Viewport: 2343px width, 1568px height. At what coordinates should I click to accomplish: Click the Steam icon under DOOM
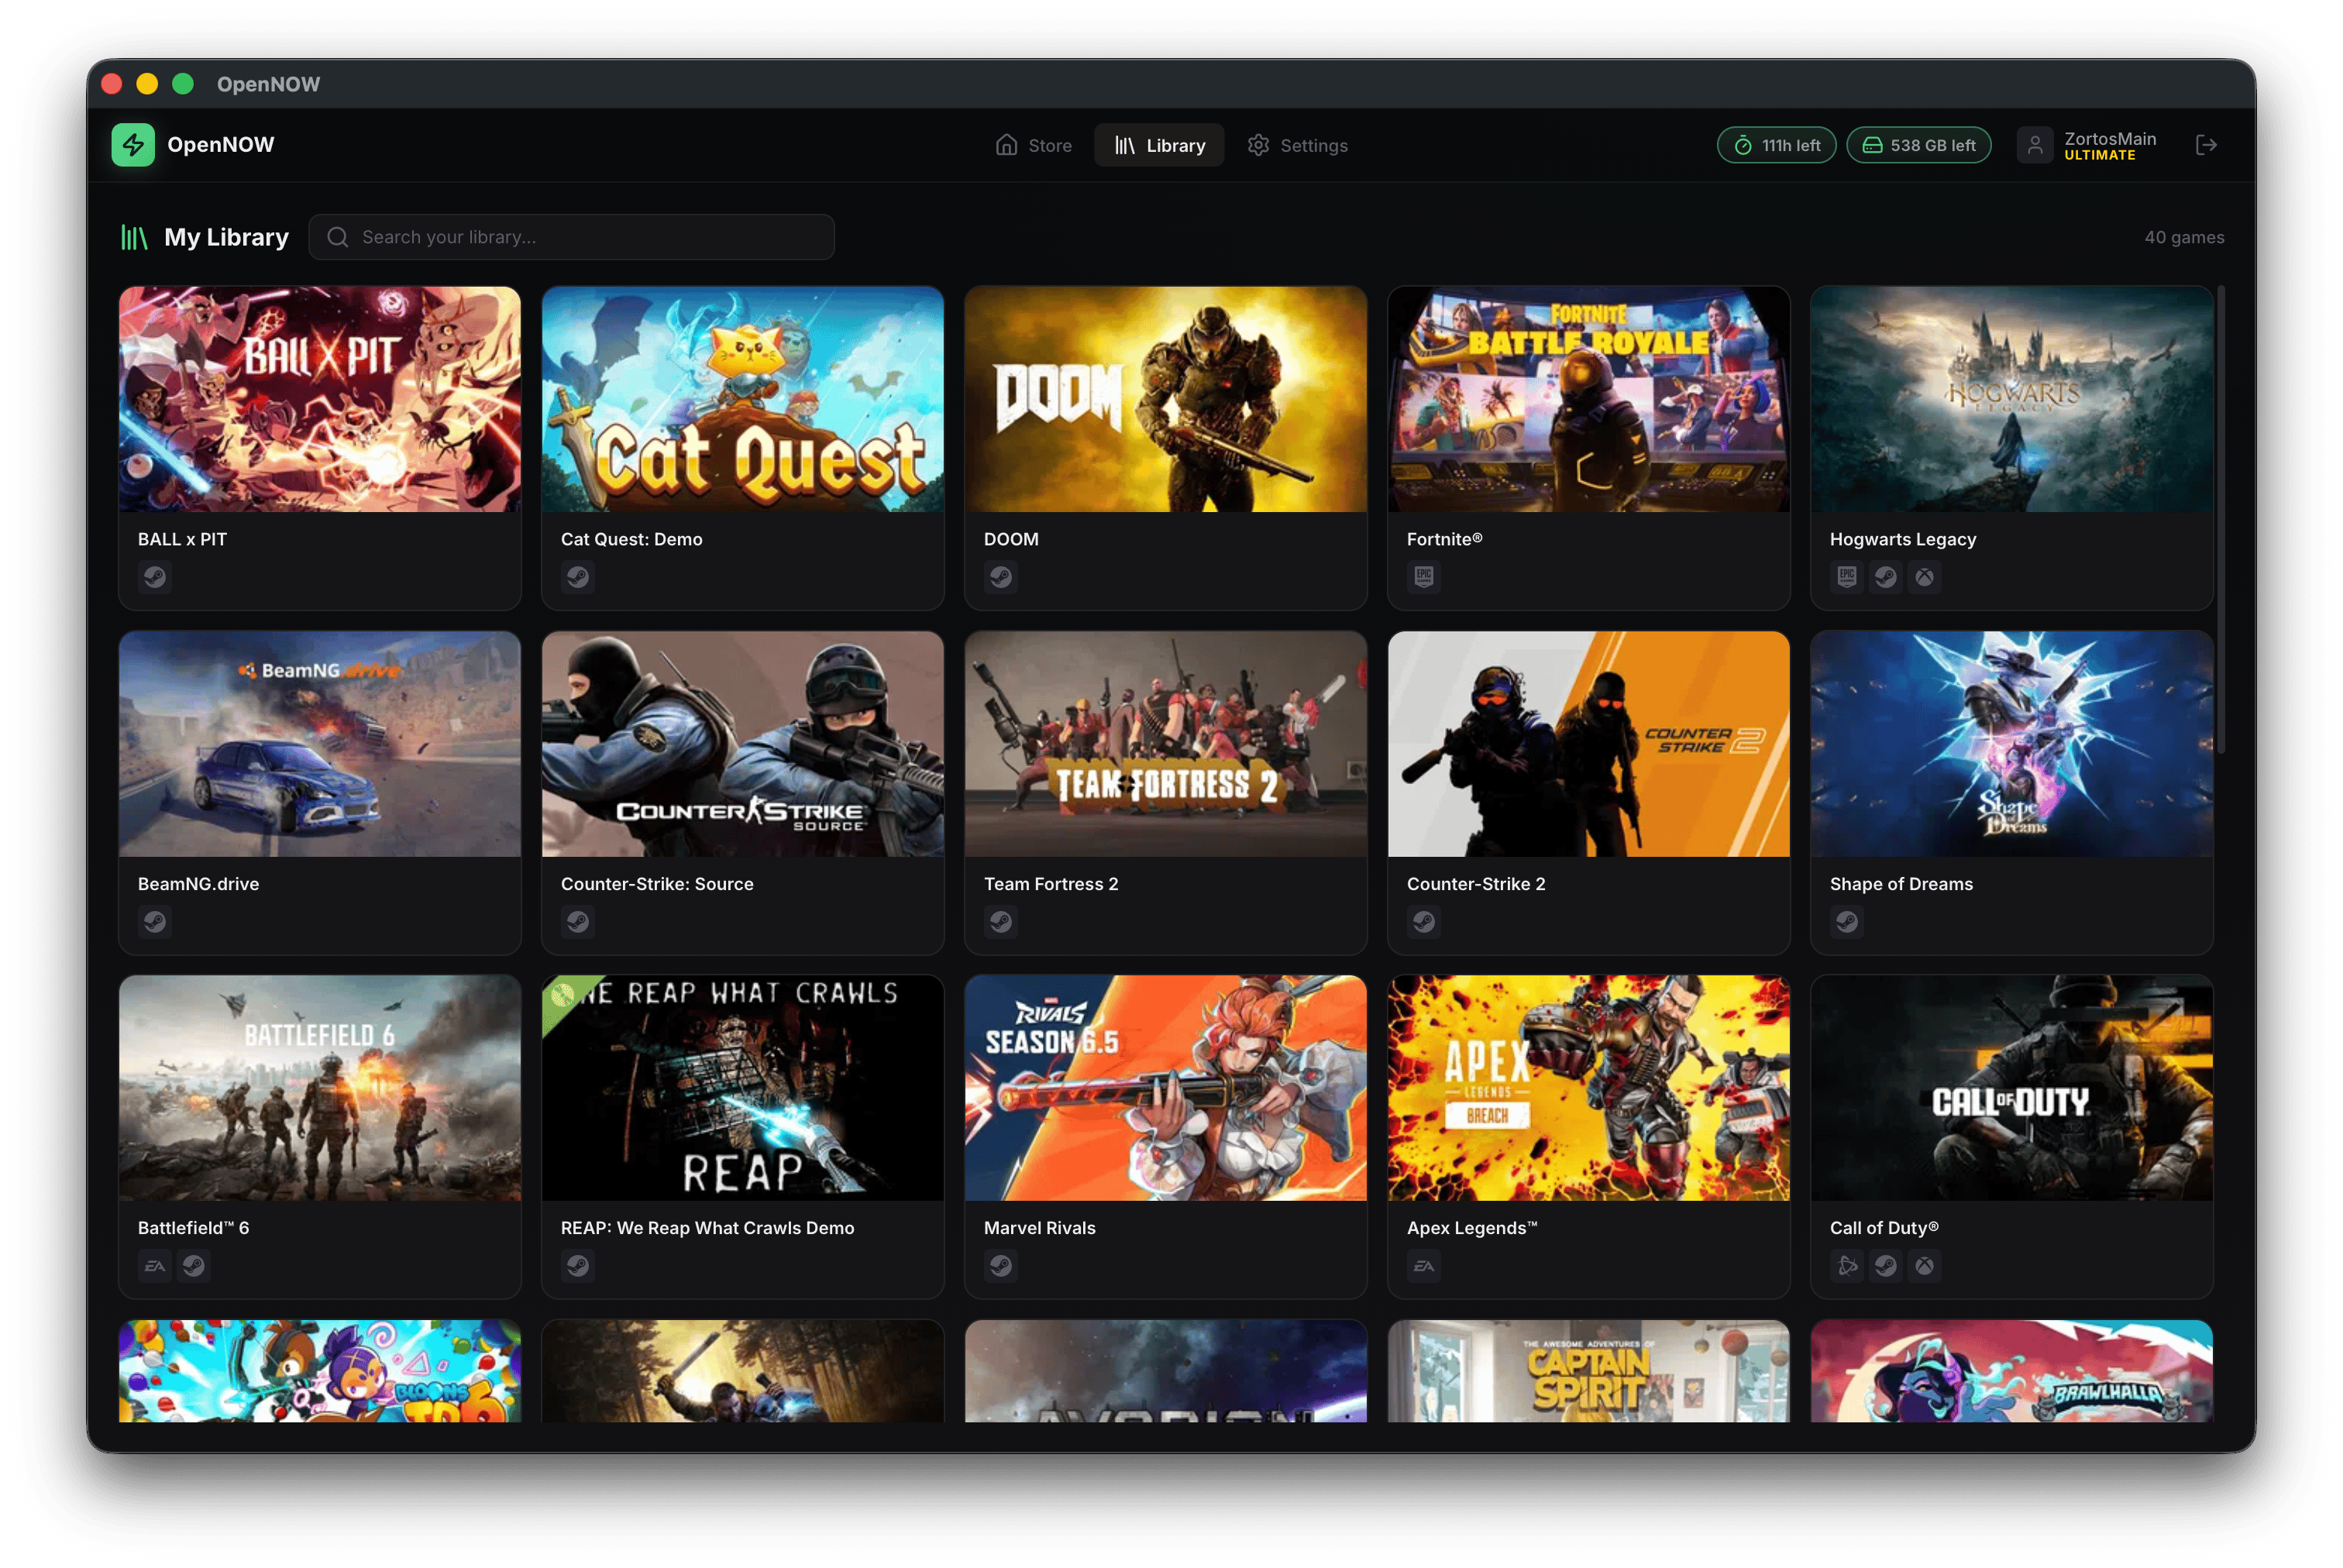1001,577
